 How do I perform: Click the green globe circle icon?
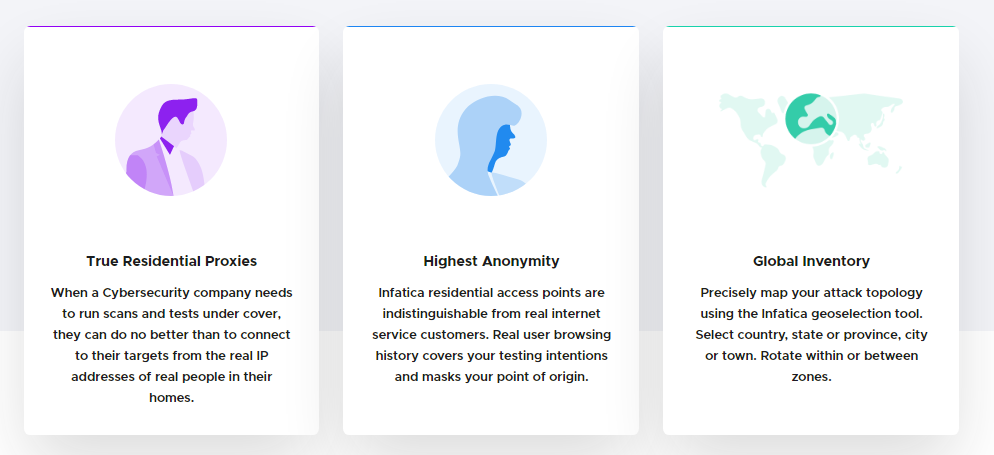coord(811,118)
